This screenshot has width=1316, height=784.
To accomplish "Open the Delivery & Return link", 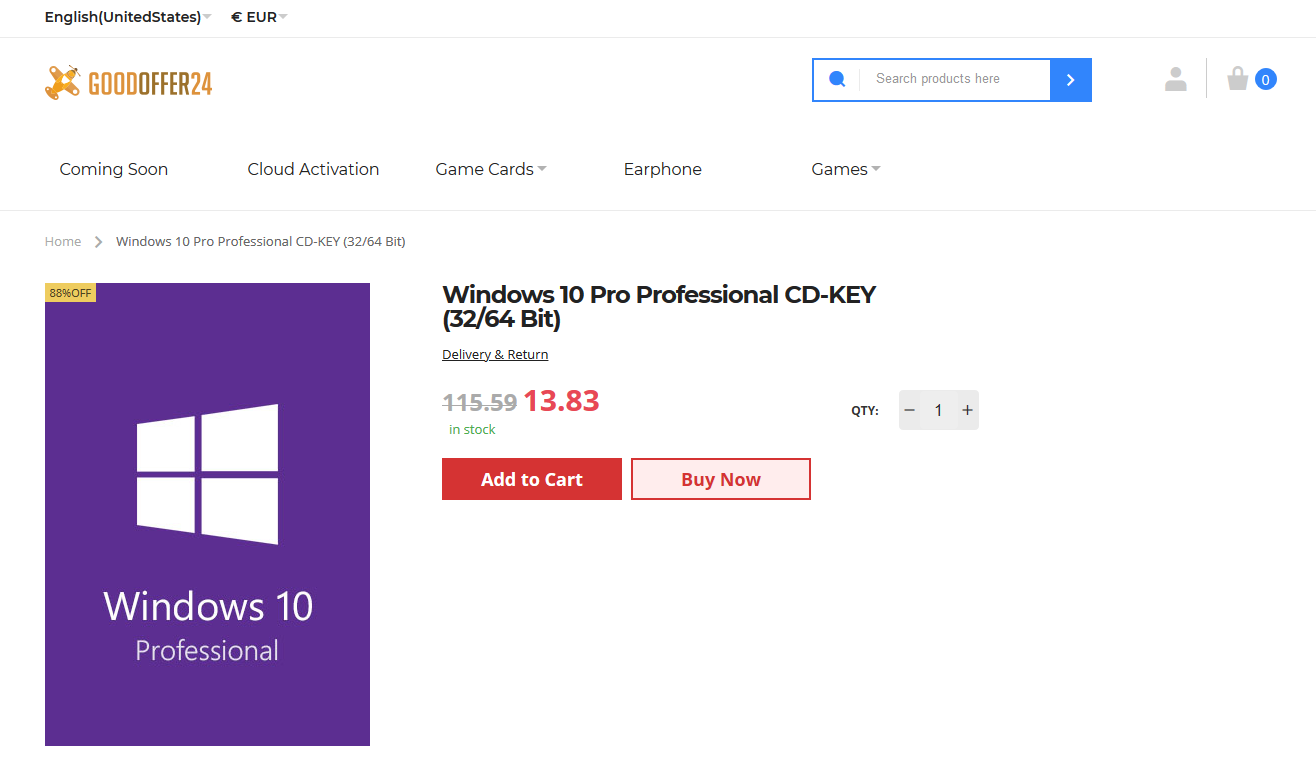I will pyautogui.click(x=495, y=354).
